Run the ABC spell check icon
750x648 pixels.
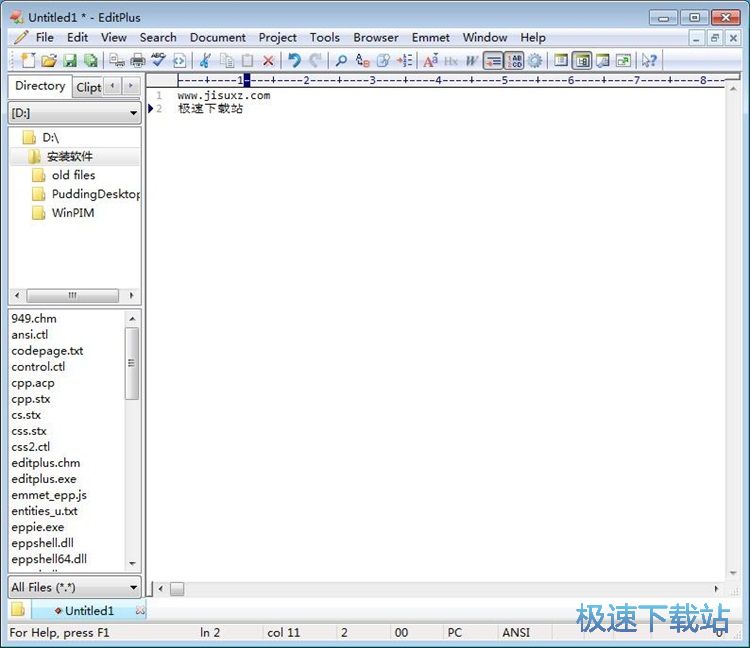(158, 61)
